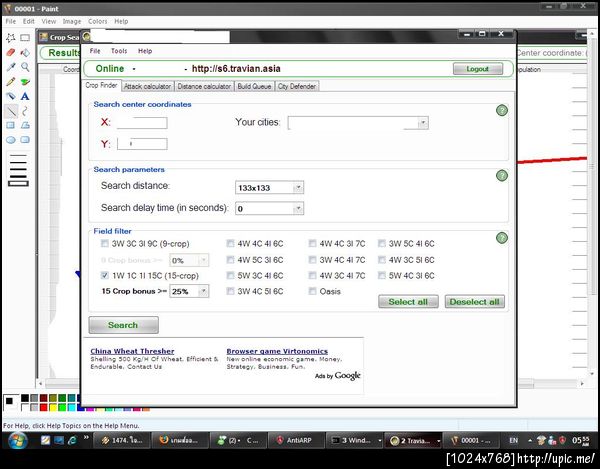Image resolution: width=600 pixels, height=469 pixels.
Task: Choose the Curve tool in Paint
Action: click(x=25, y=111)
